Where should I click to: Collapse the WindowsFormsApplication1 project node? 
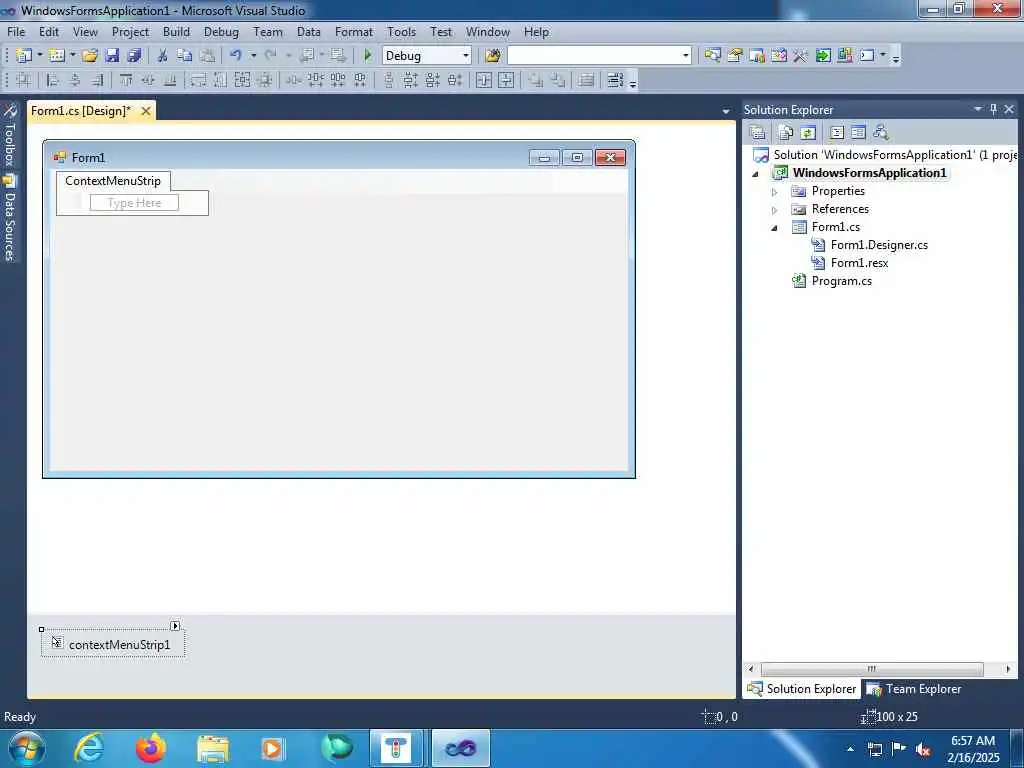pyautogui.click(x=756, y=174)
